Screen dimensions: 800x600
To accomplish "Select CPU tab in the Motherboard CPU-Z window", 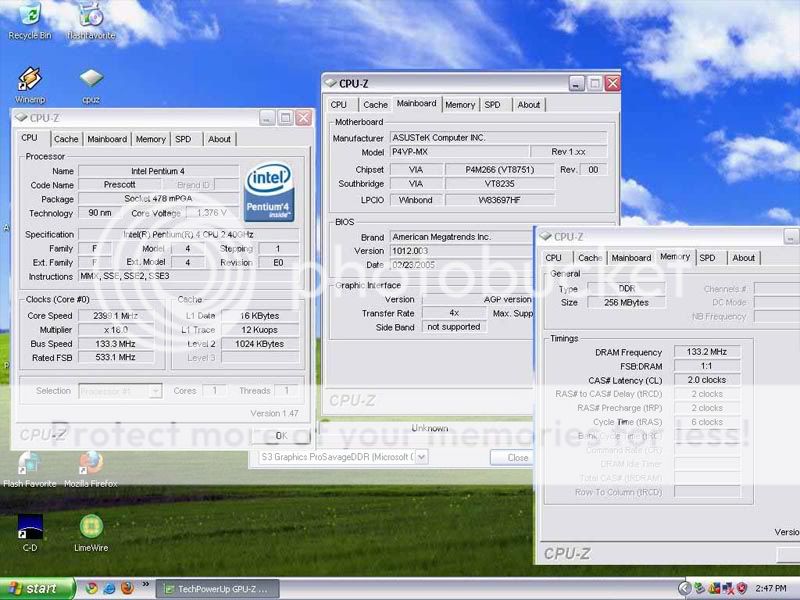I will pyautogui.click(x=339, y=105).
